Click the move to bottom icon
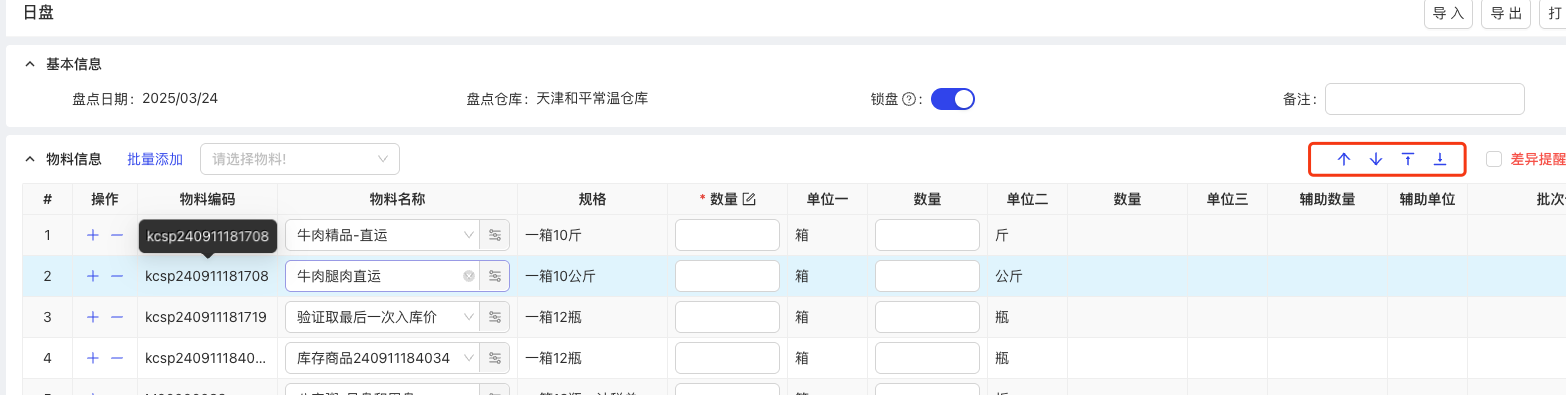Screen dimensions: 1566x395 pyautogui.click(x=1440, y=159)
